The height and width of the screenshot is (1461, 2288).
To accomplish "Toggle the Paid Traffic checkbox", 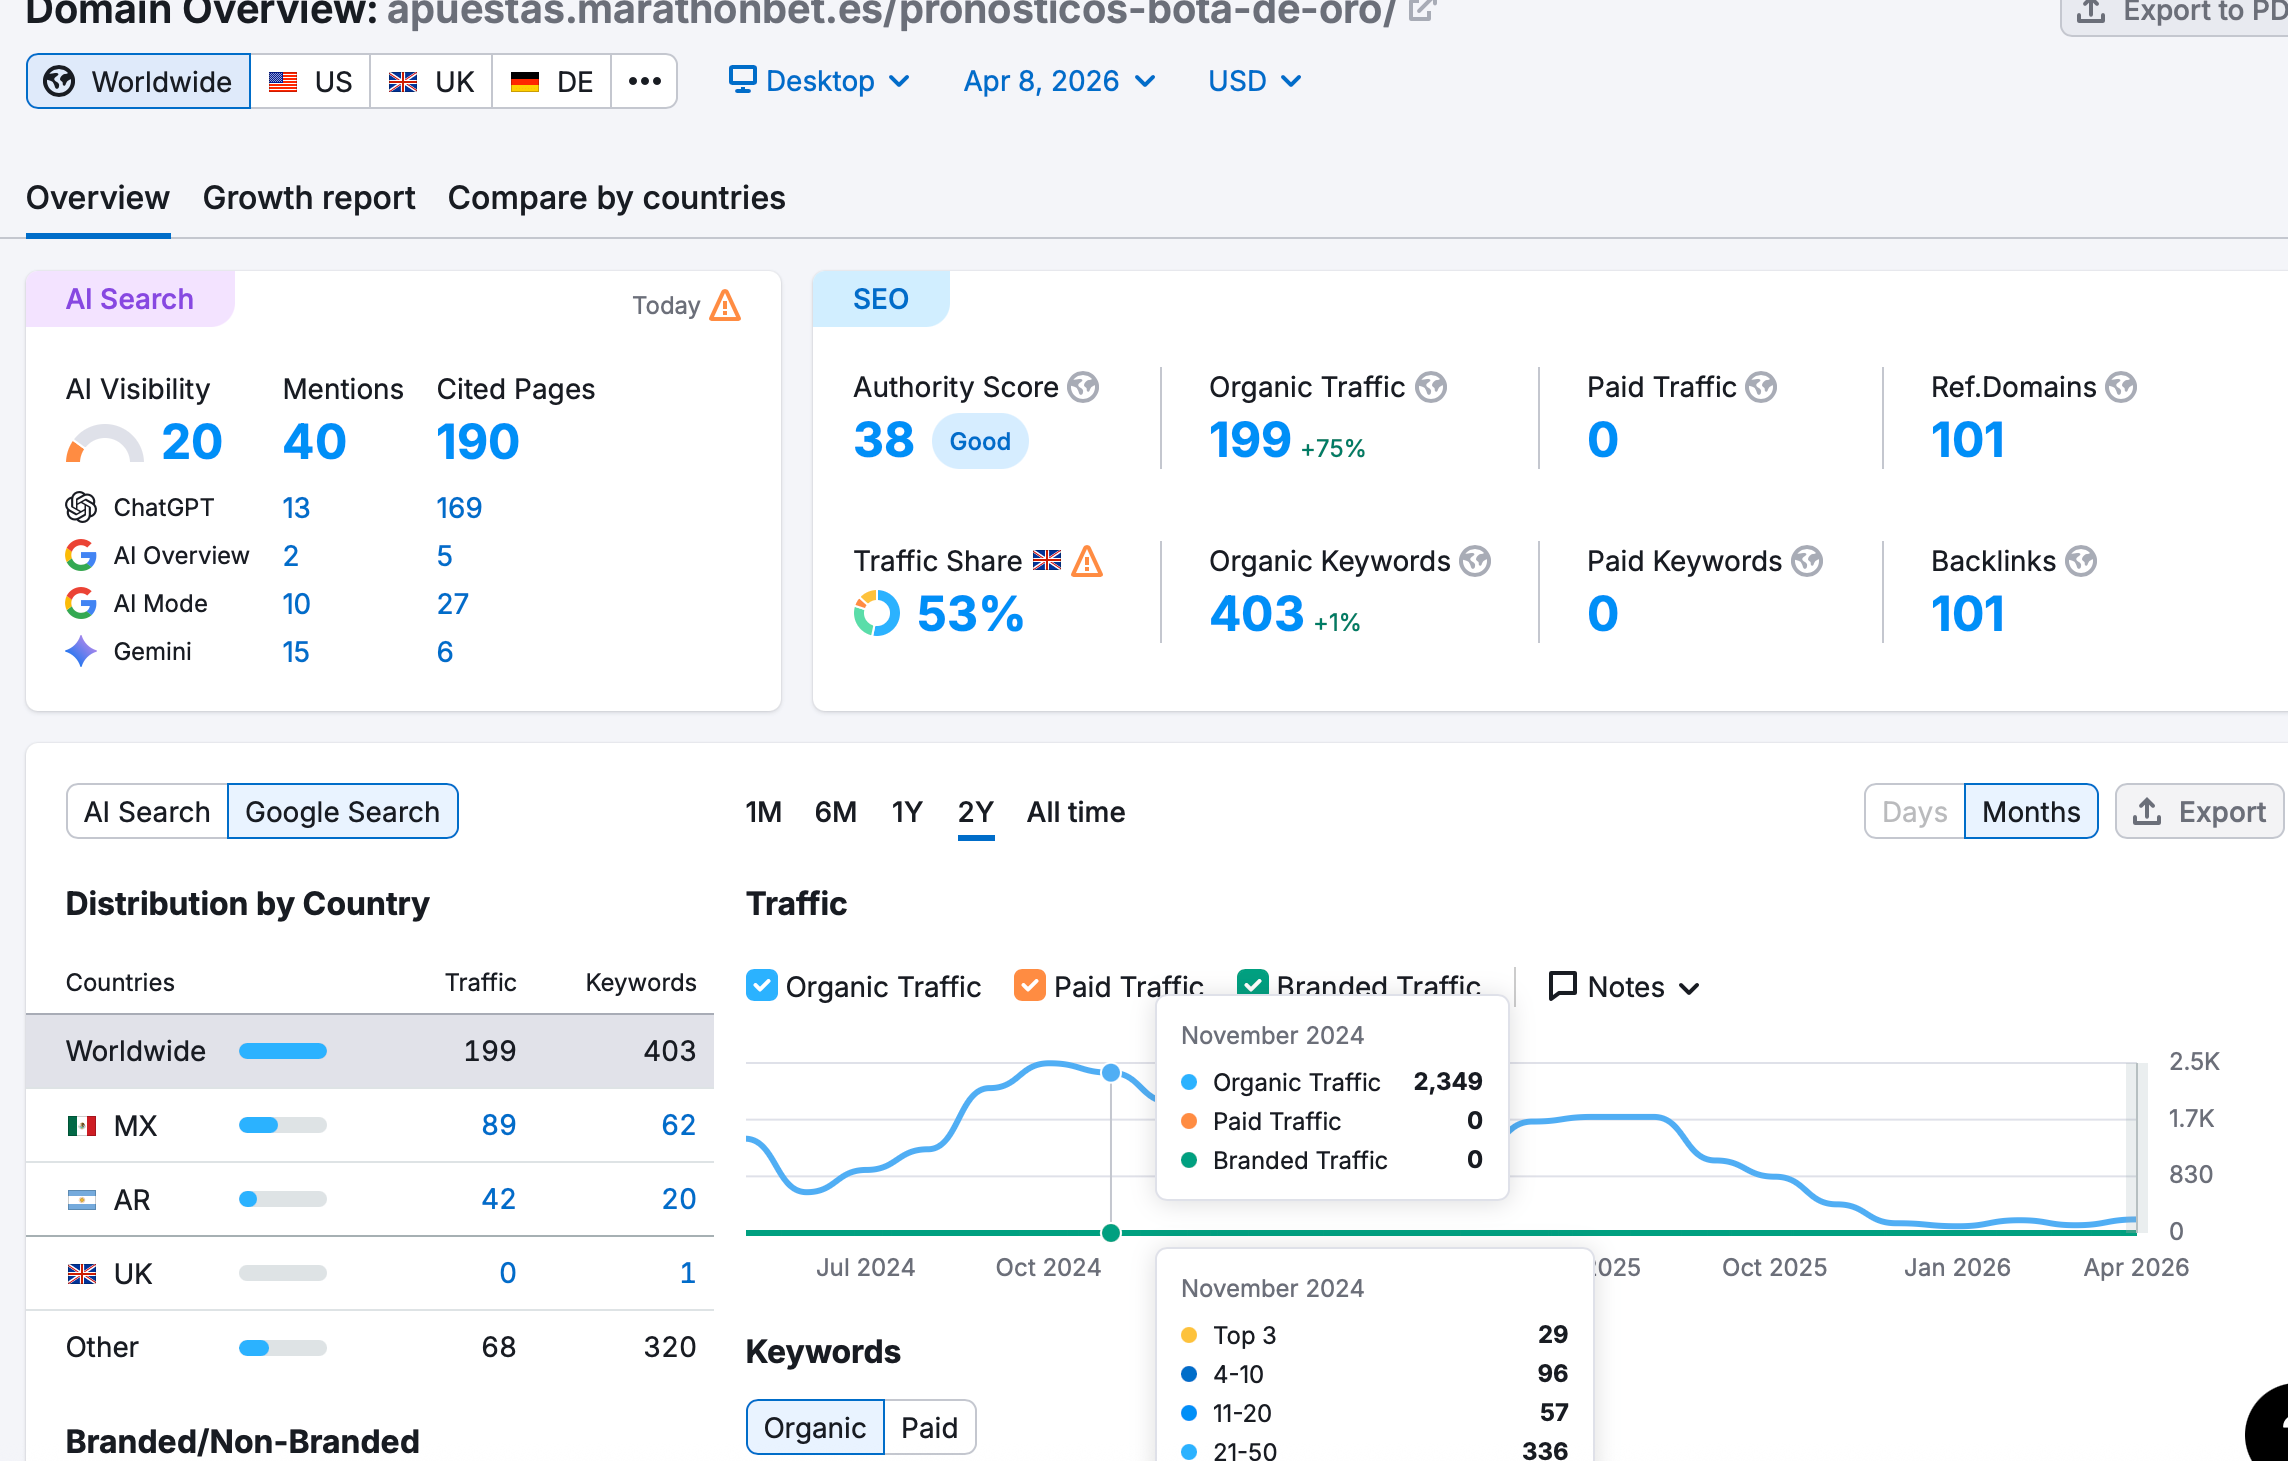I will (x=1030, y=986).
